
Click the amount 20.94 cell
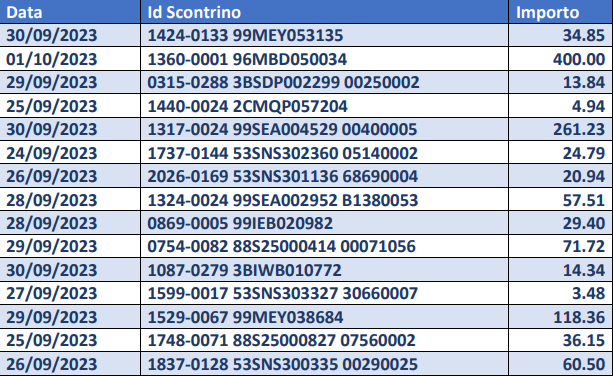[x=561, y=176]
